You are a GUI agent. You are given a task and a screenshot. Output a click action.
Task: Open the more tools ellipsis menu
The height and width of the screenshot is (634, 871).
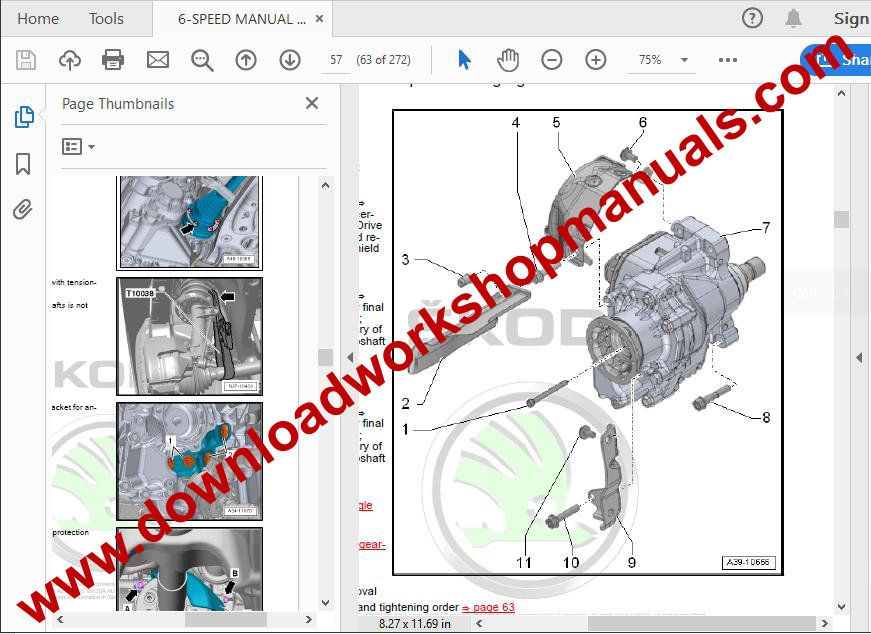point(728,60)
